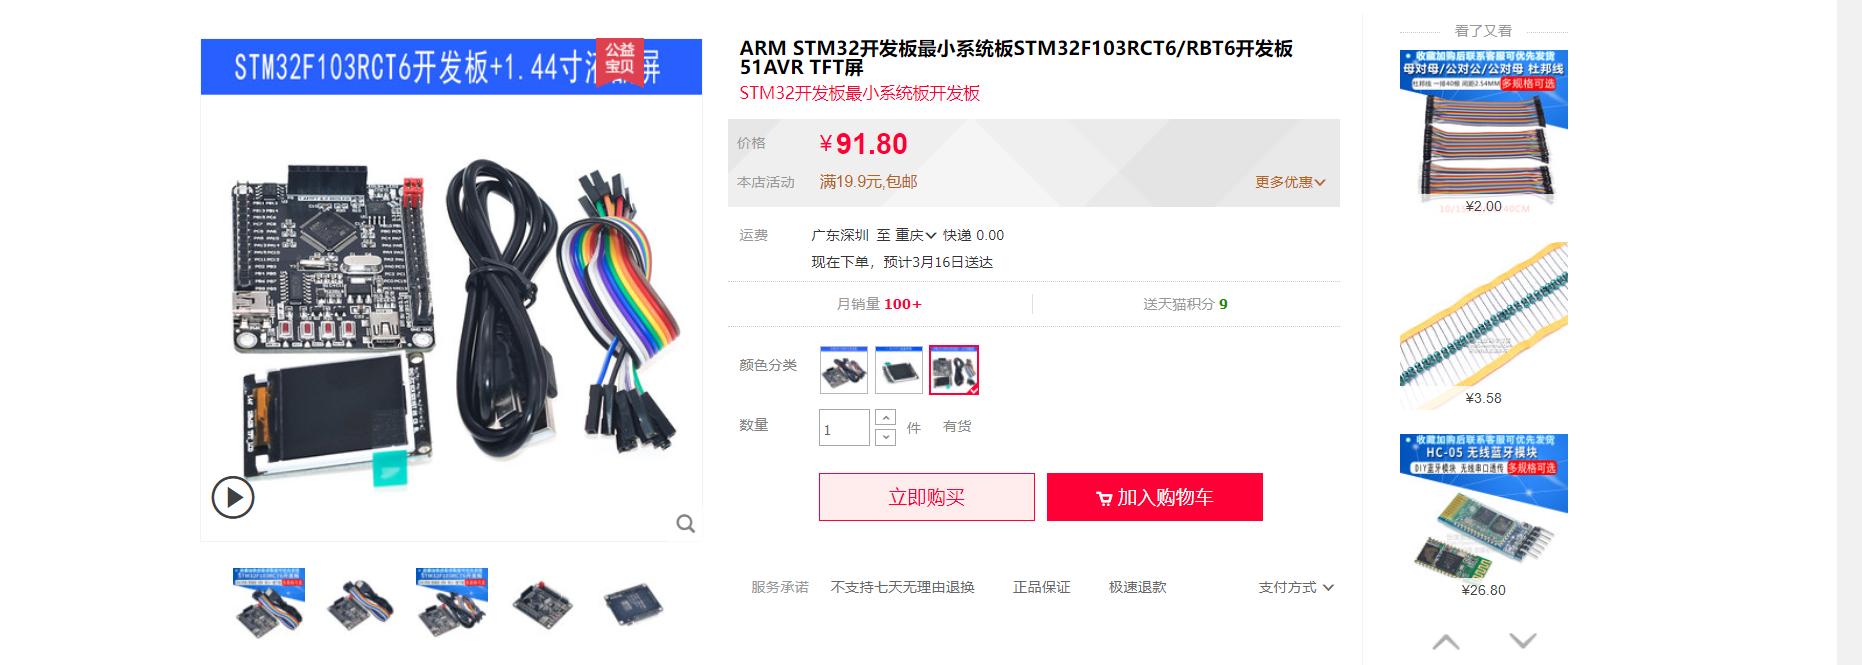Decrease quantity with the down stepper

point(885,437)
